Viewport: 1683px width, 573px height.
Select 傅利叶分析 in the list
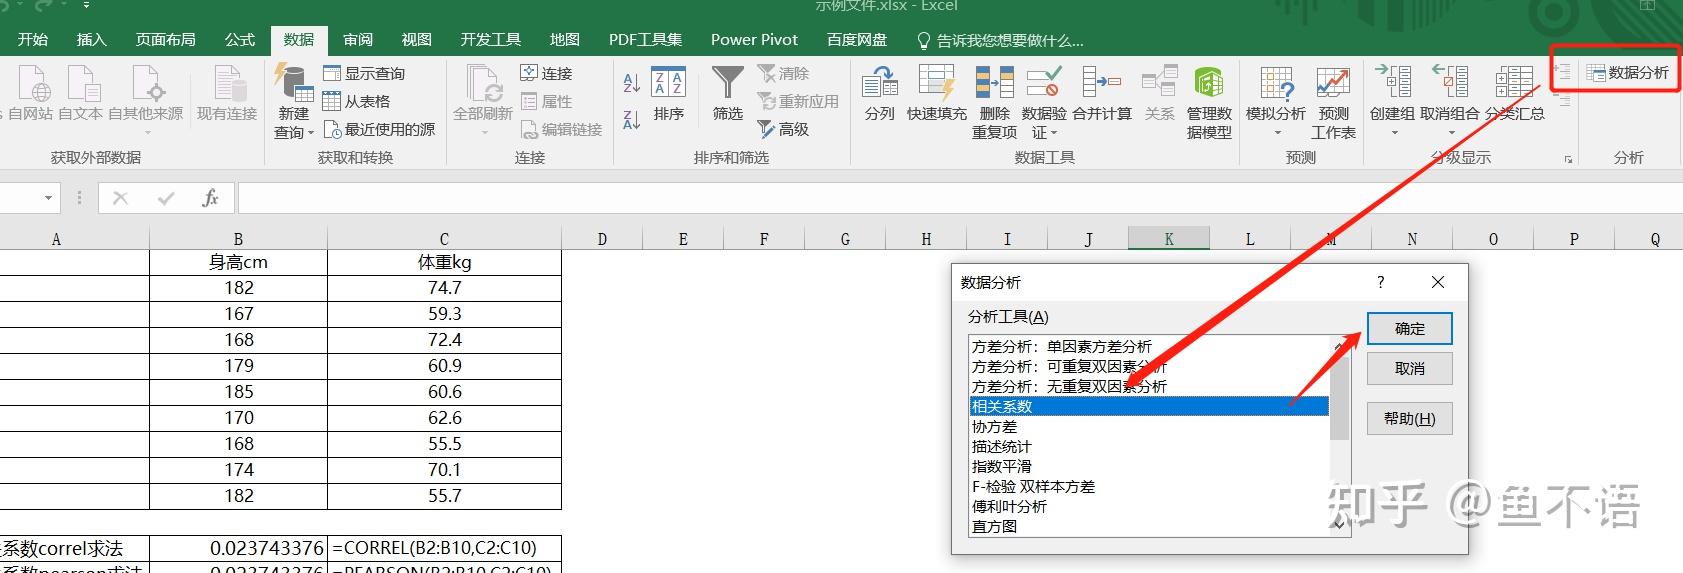[1150, 507]
